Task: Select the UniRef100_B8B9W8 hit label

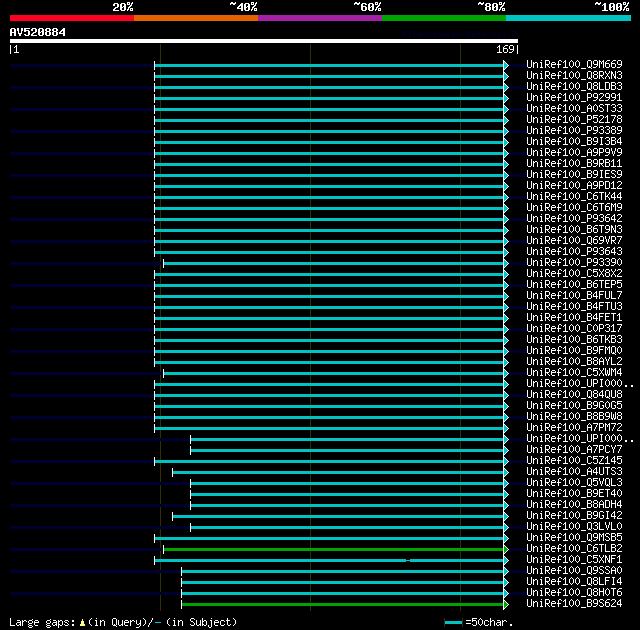Action: click(574, 417)
